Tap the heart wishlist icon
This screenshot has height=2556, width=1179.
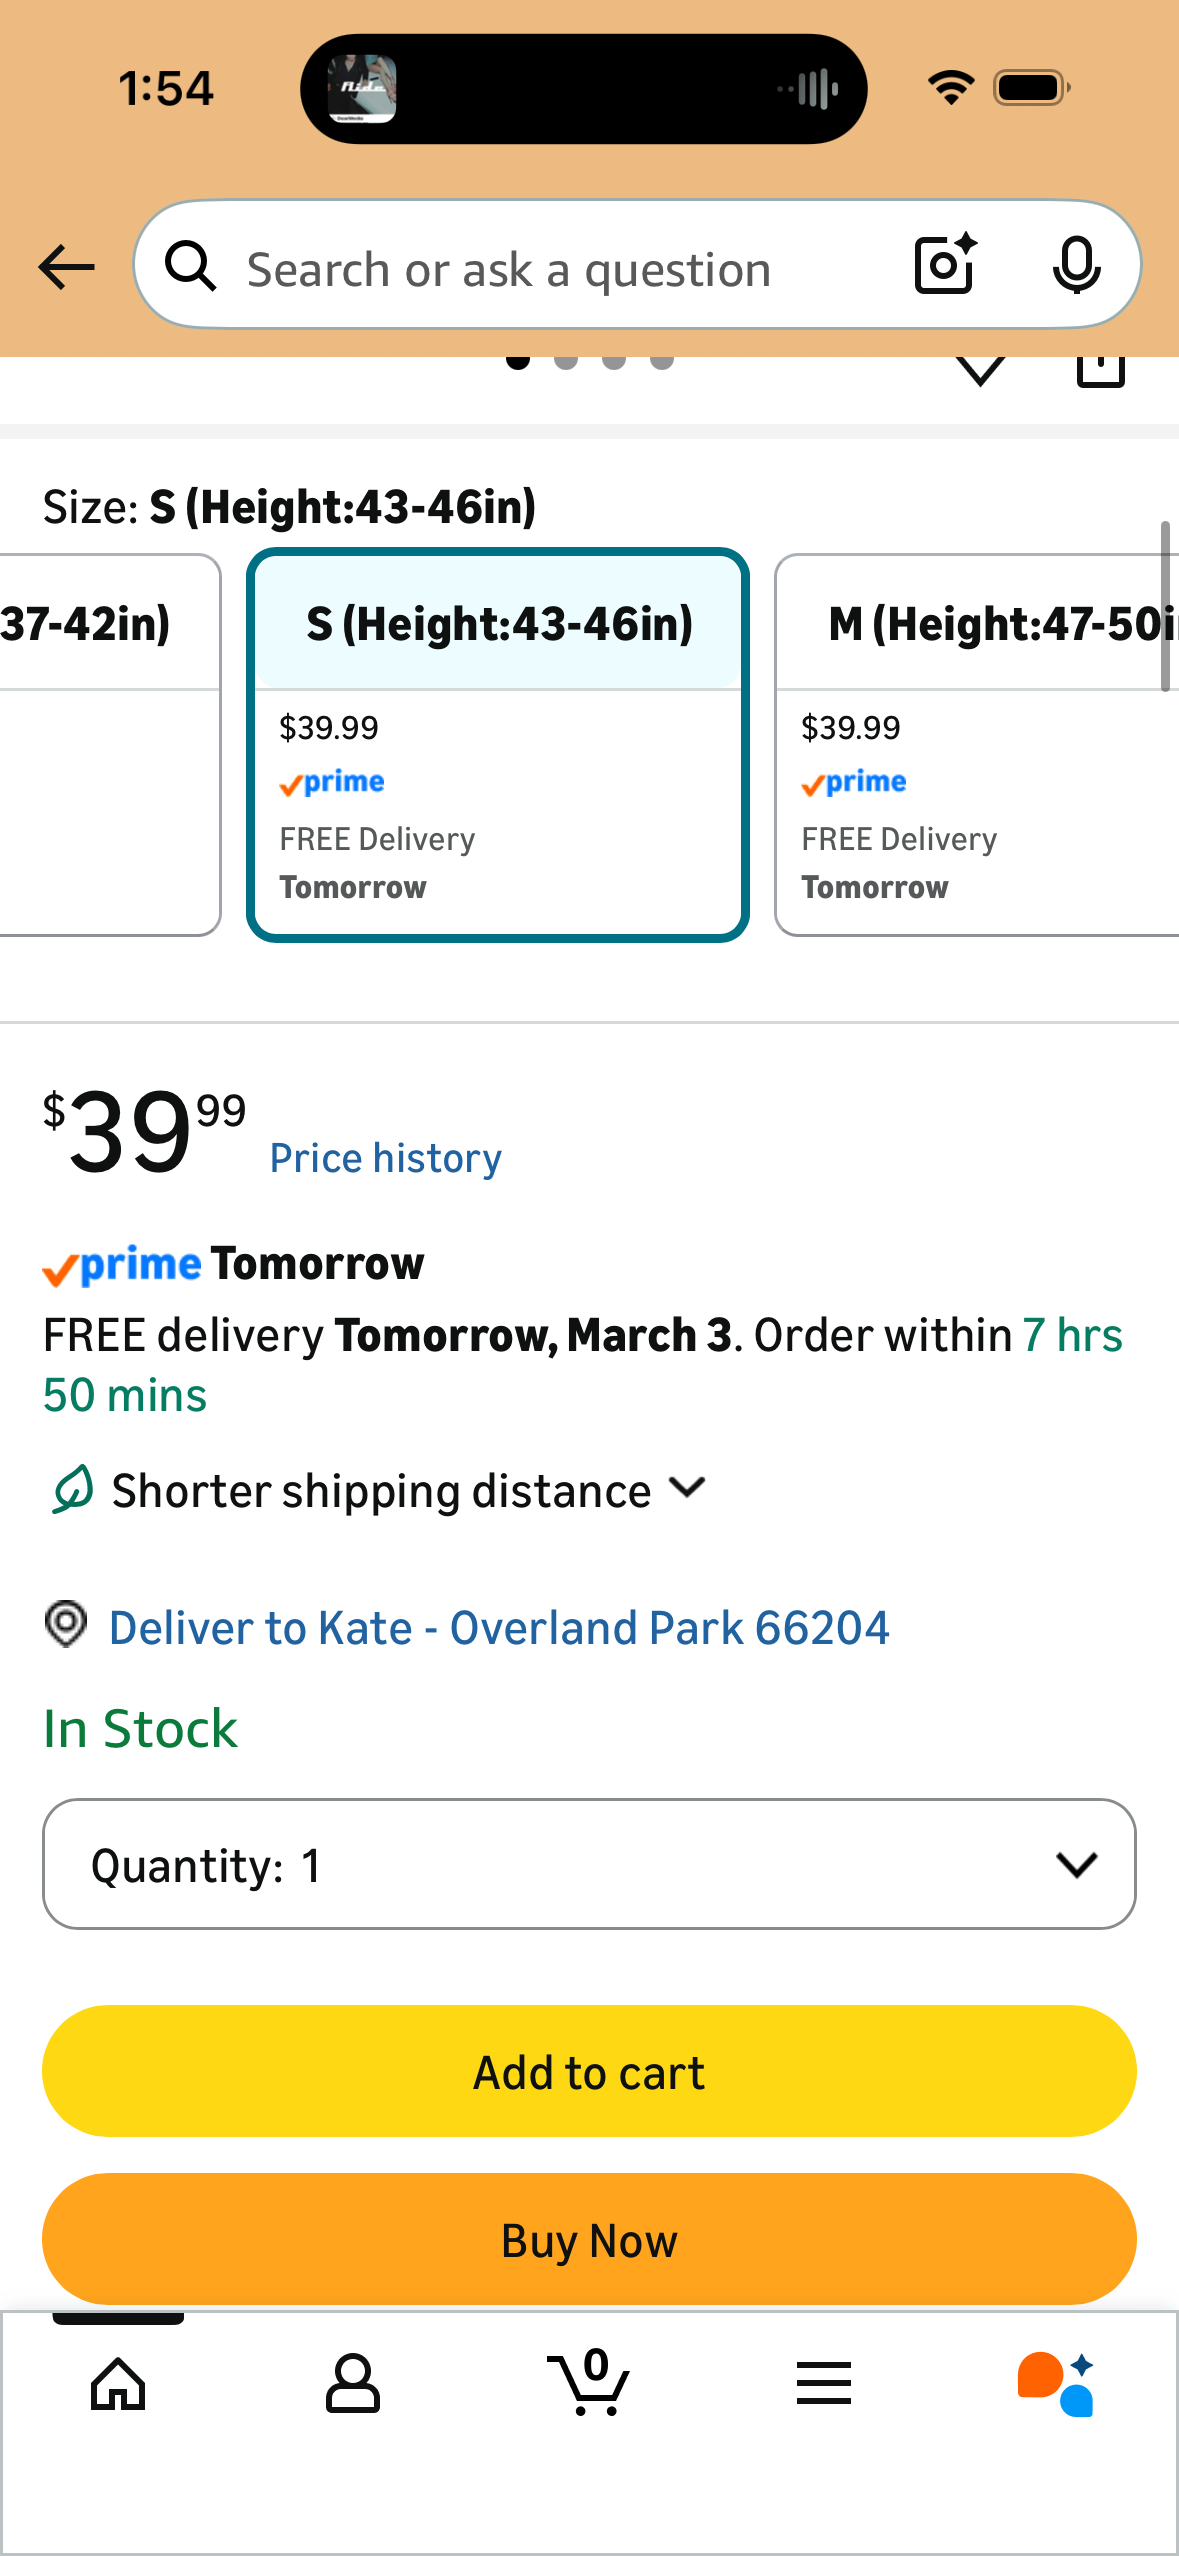tap(980, 370)
